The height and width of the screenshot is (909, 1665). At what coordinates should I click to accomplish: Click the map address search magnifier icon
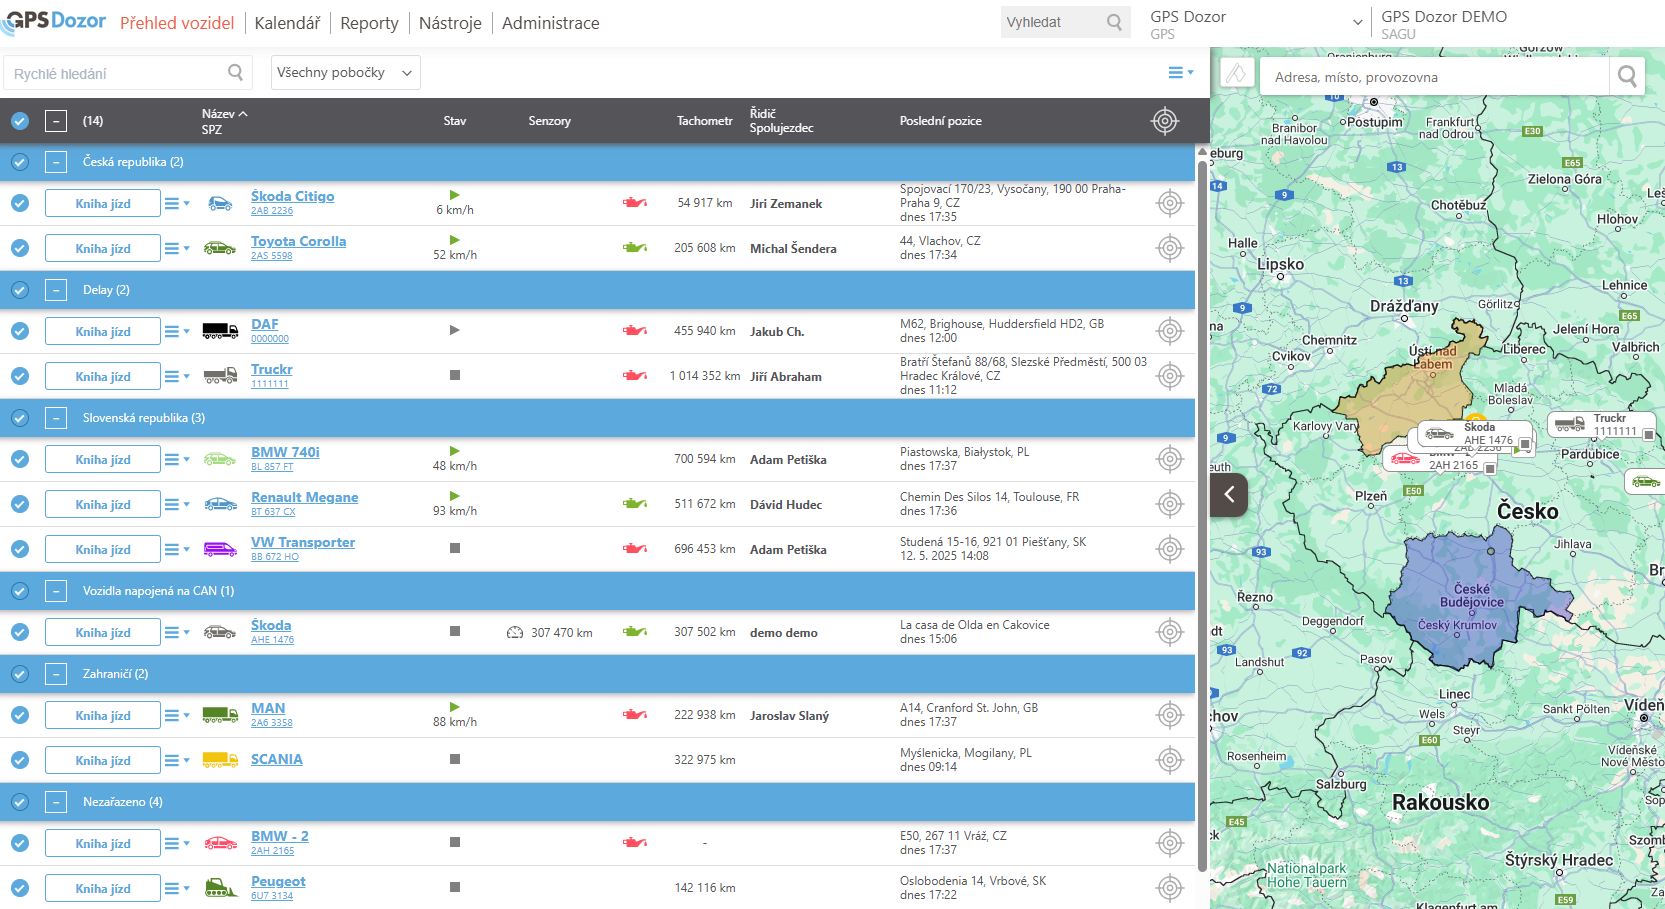point(1627,76)
